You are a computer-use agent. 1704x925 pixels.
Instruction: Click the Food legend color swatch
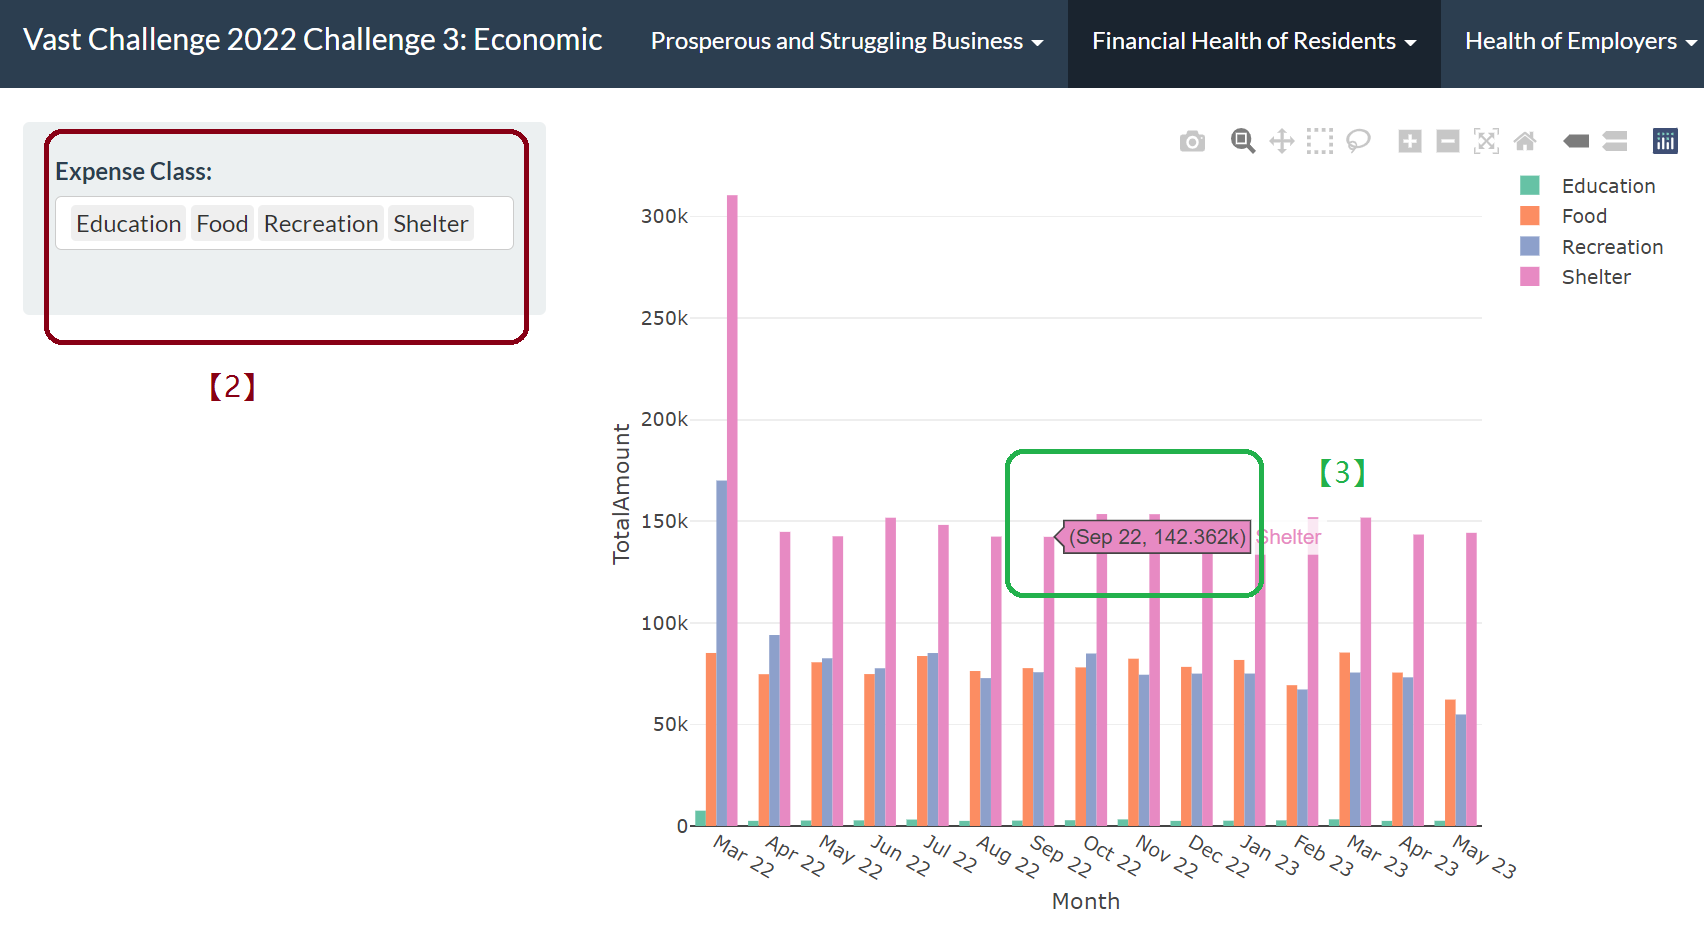pos(1529,216)
